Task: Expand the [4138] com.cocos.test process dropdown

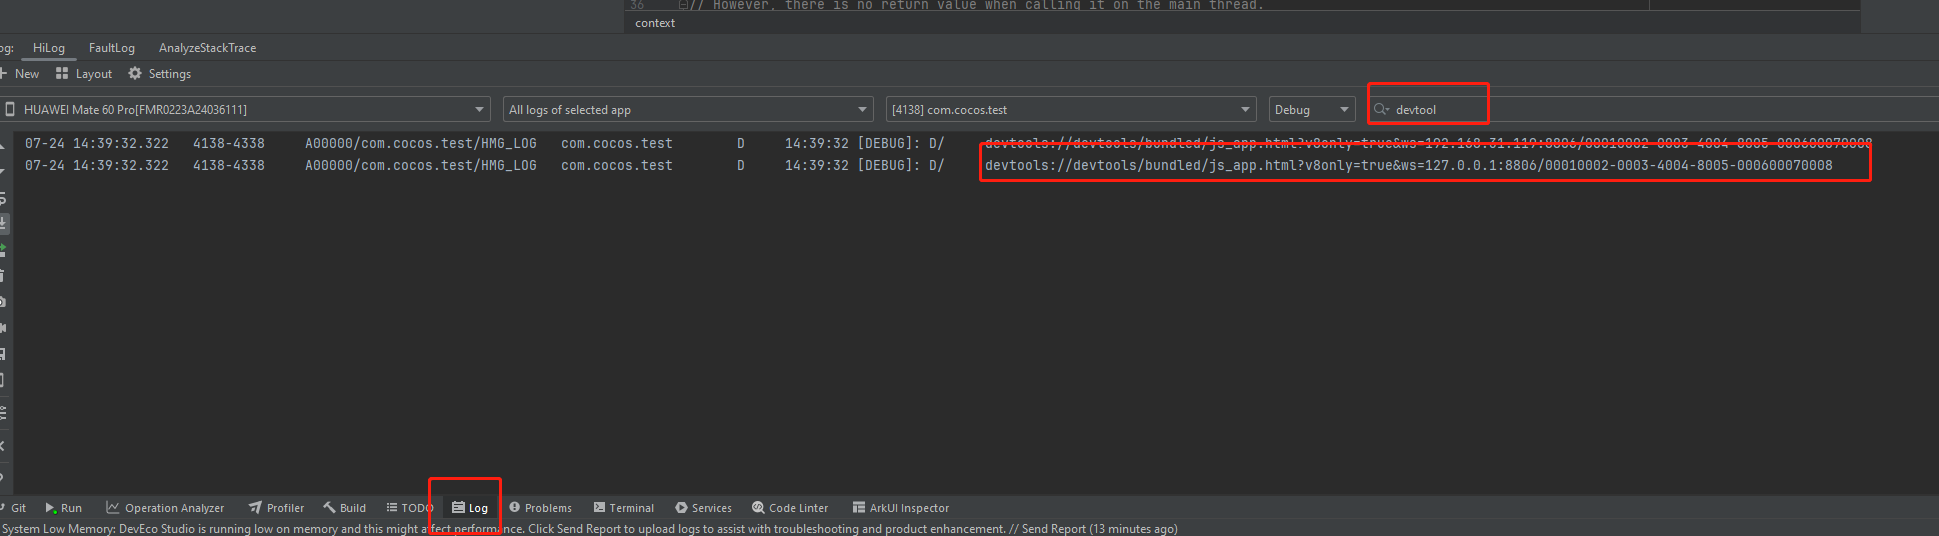Action: (x=1071, y=110)
